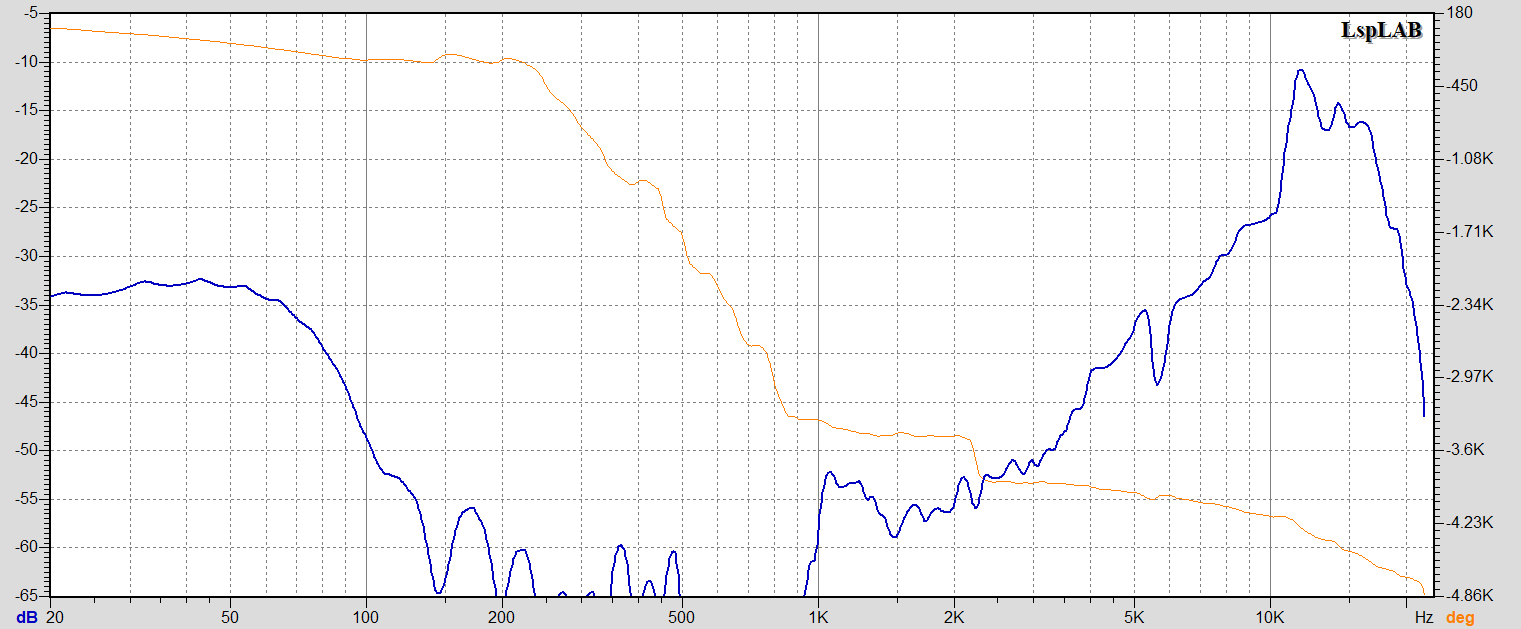Screen dimensions: 1521x629
Task: Click the Hz unit label
Action: pyautogui.click(x=1424, y=618)
